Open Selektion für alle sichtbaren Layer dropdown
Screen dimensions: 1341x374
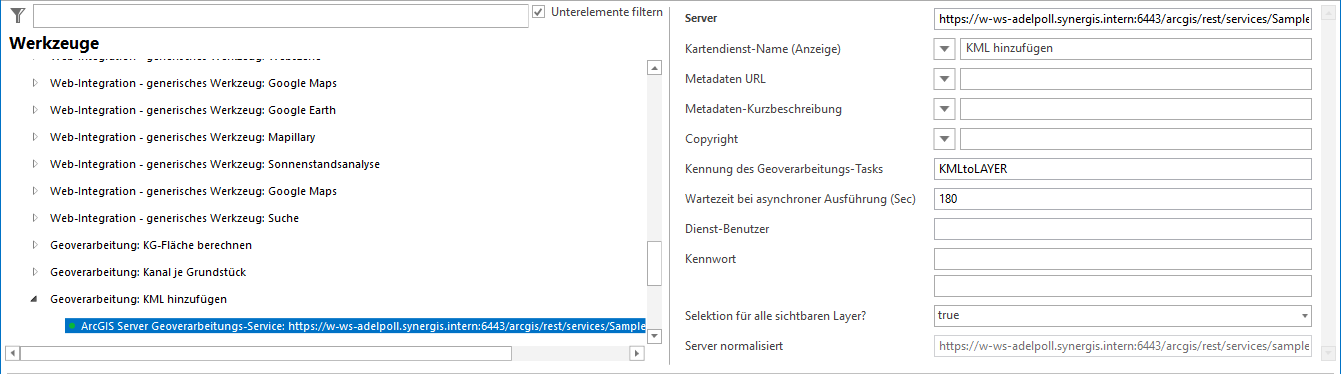tap(1122, 316)
